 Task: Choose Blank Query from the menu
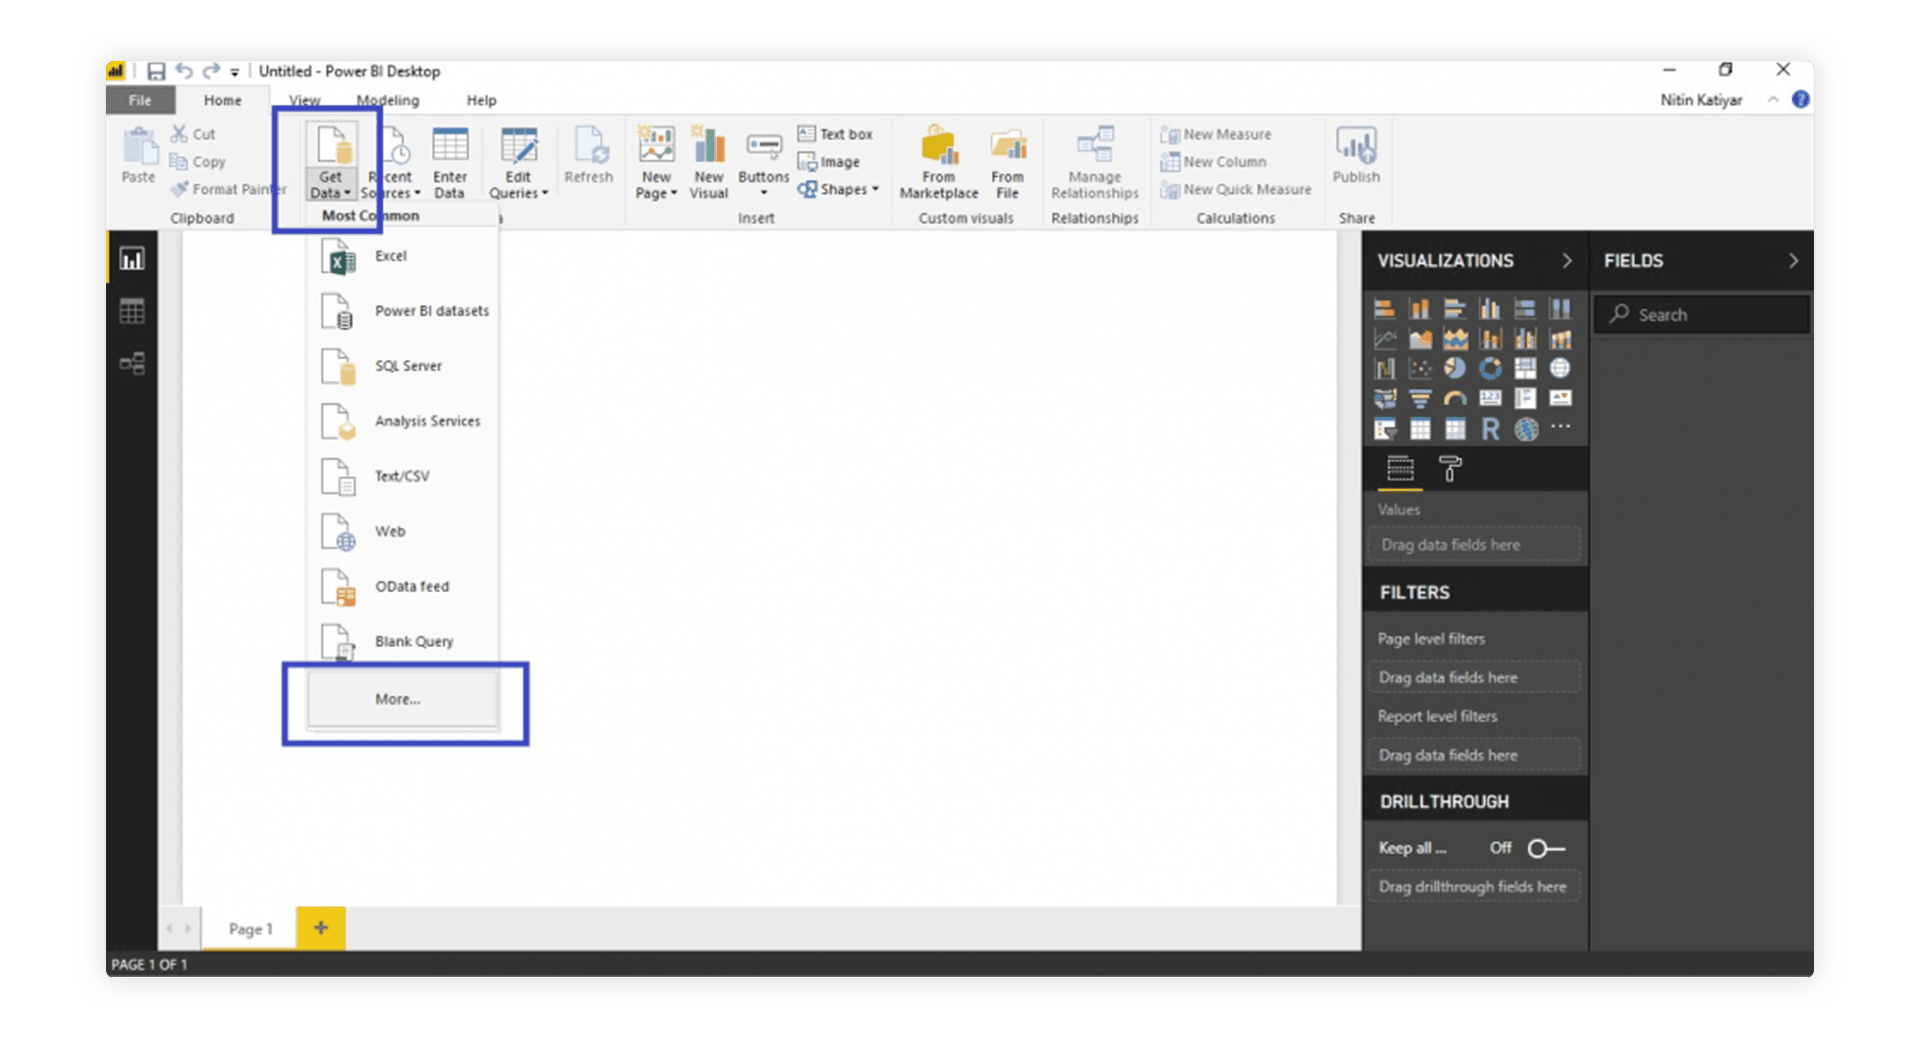[402, 641]
